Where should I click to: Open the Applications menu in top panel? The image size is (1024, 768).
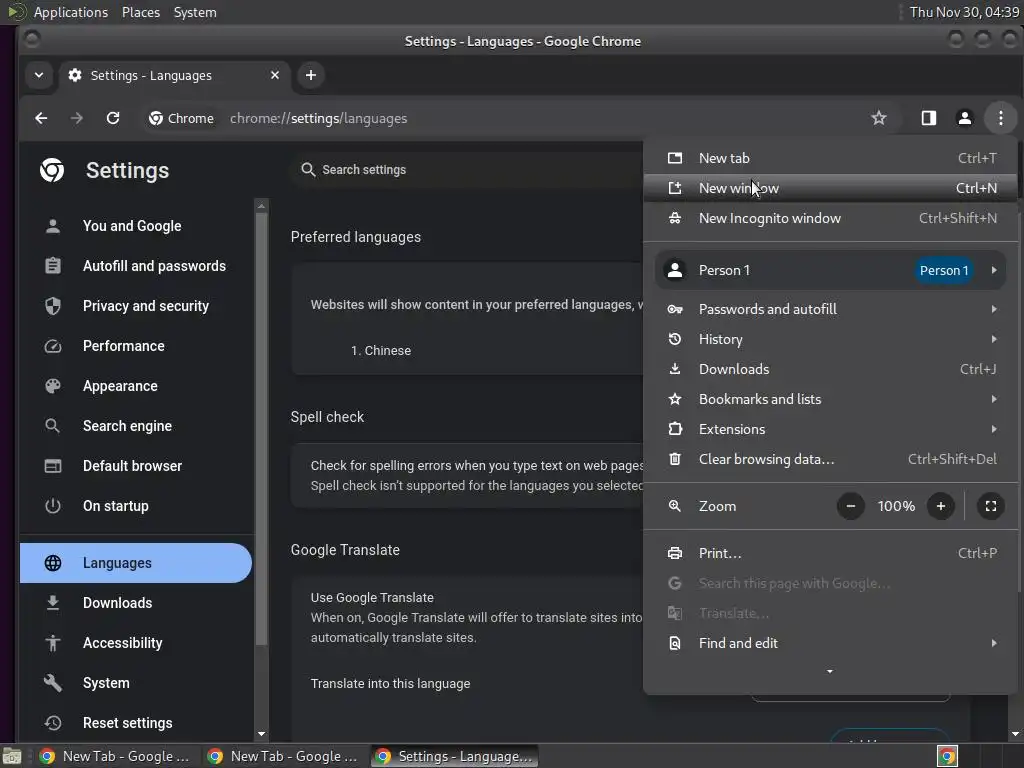click(x=71, y=12)
